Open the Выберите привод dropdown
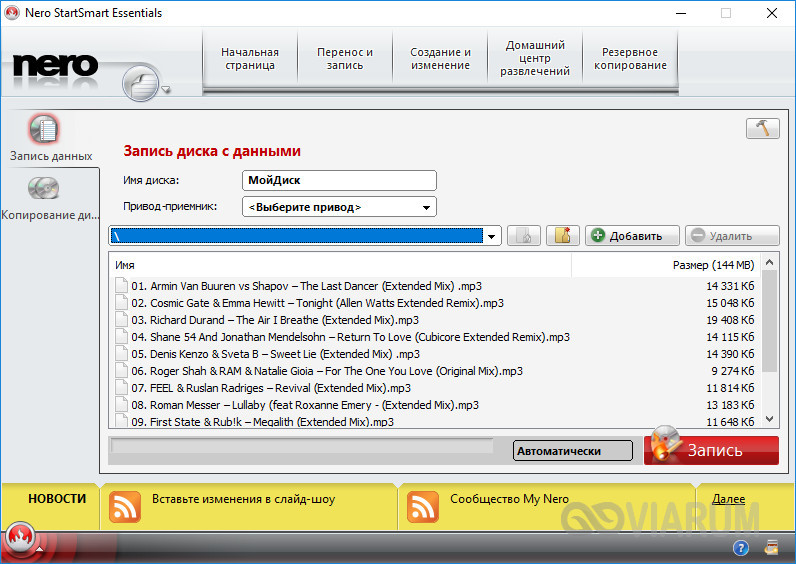Image resolution: width=796 pixels, height=564 pixels. click(x=339, y=207)
